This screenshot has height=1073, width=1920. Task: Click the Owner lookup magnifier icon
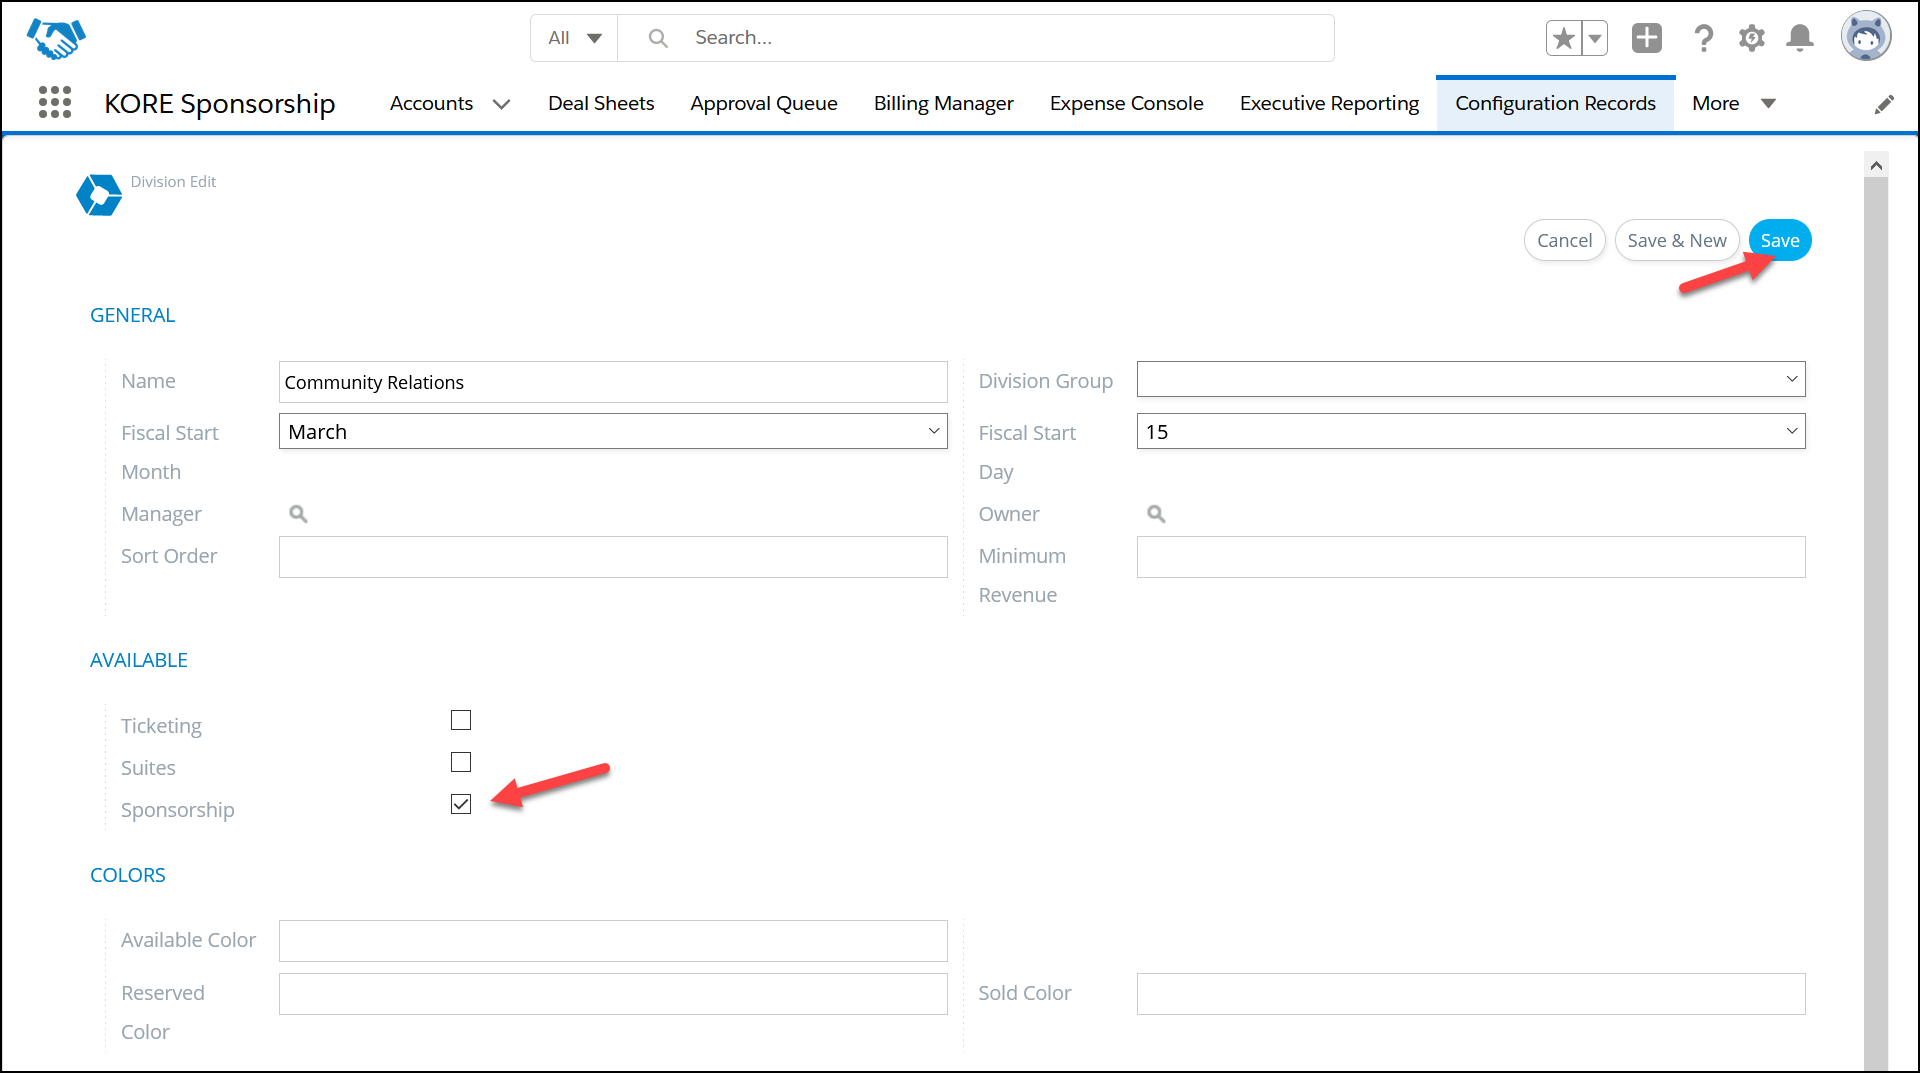[x=1156, y=514]
